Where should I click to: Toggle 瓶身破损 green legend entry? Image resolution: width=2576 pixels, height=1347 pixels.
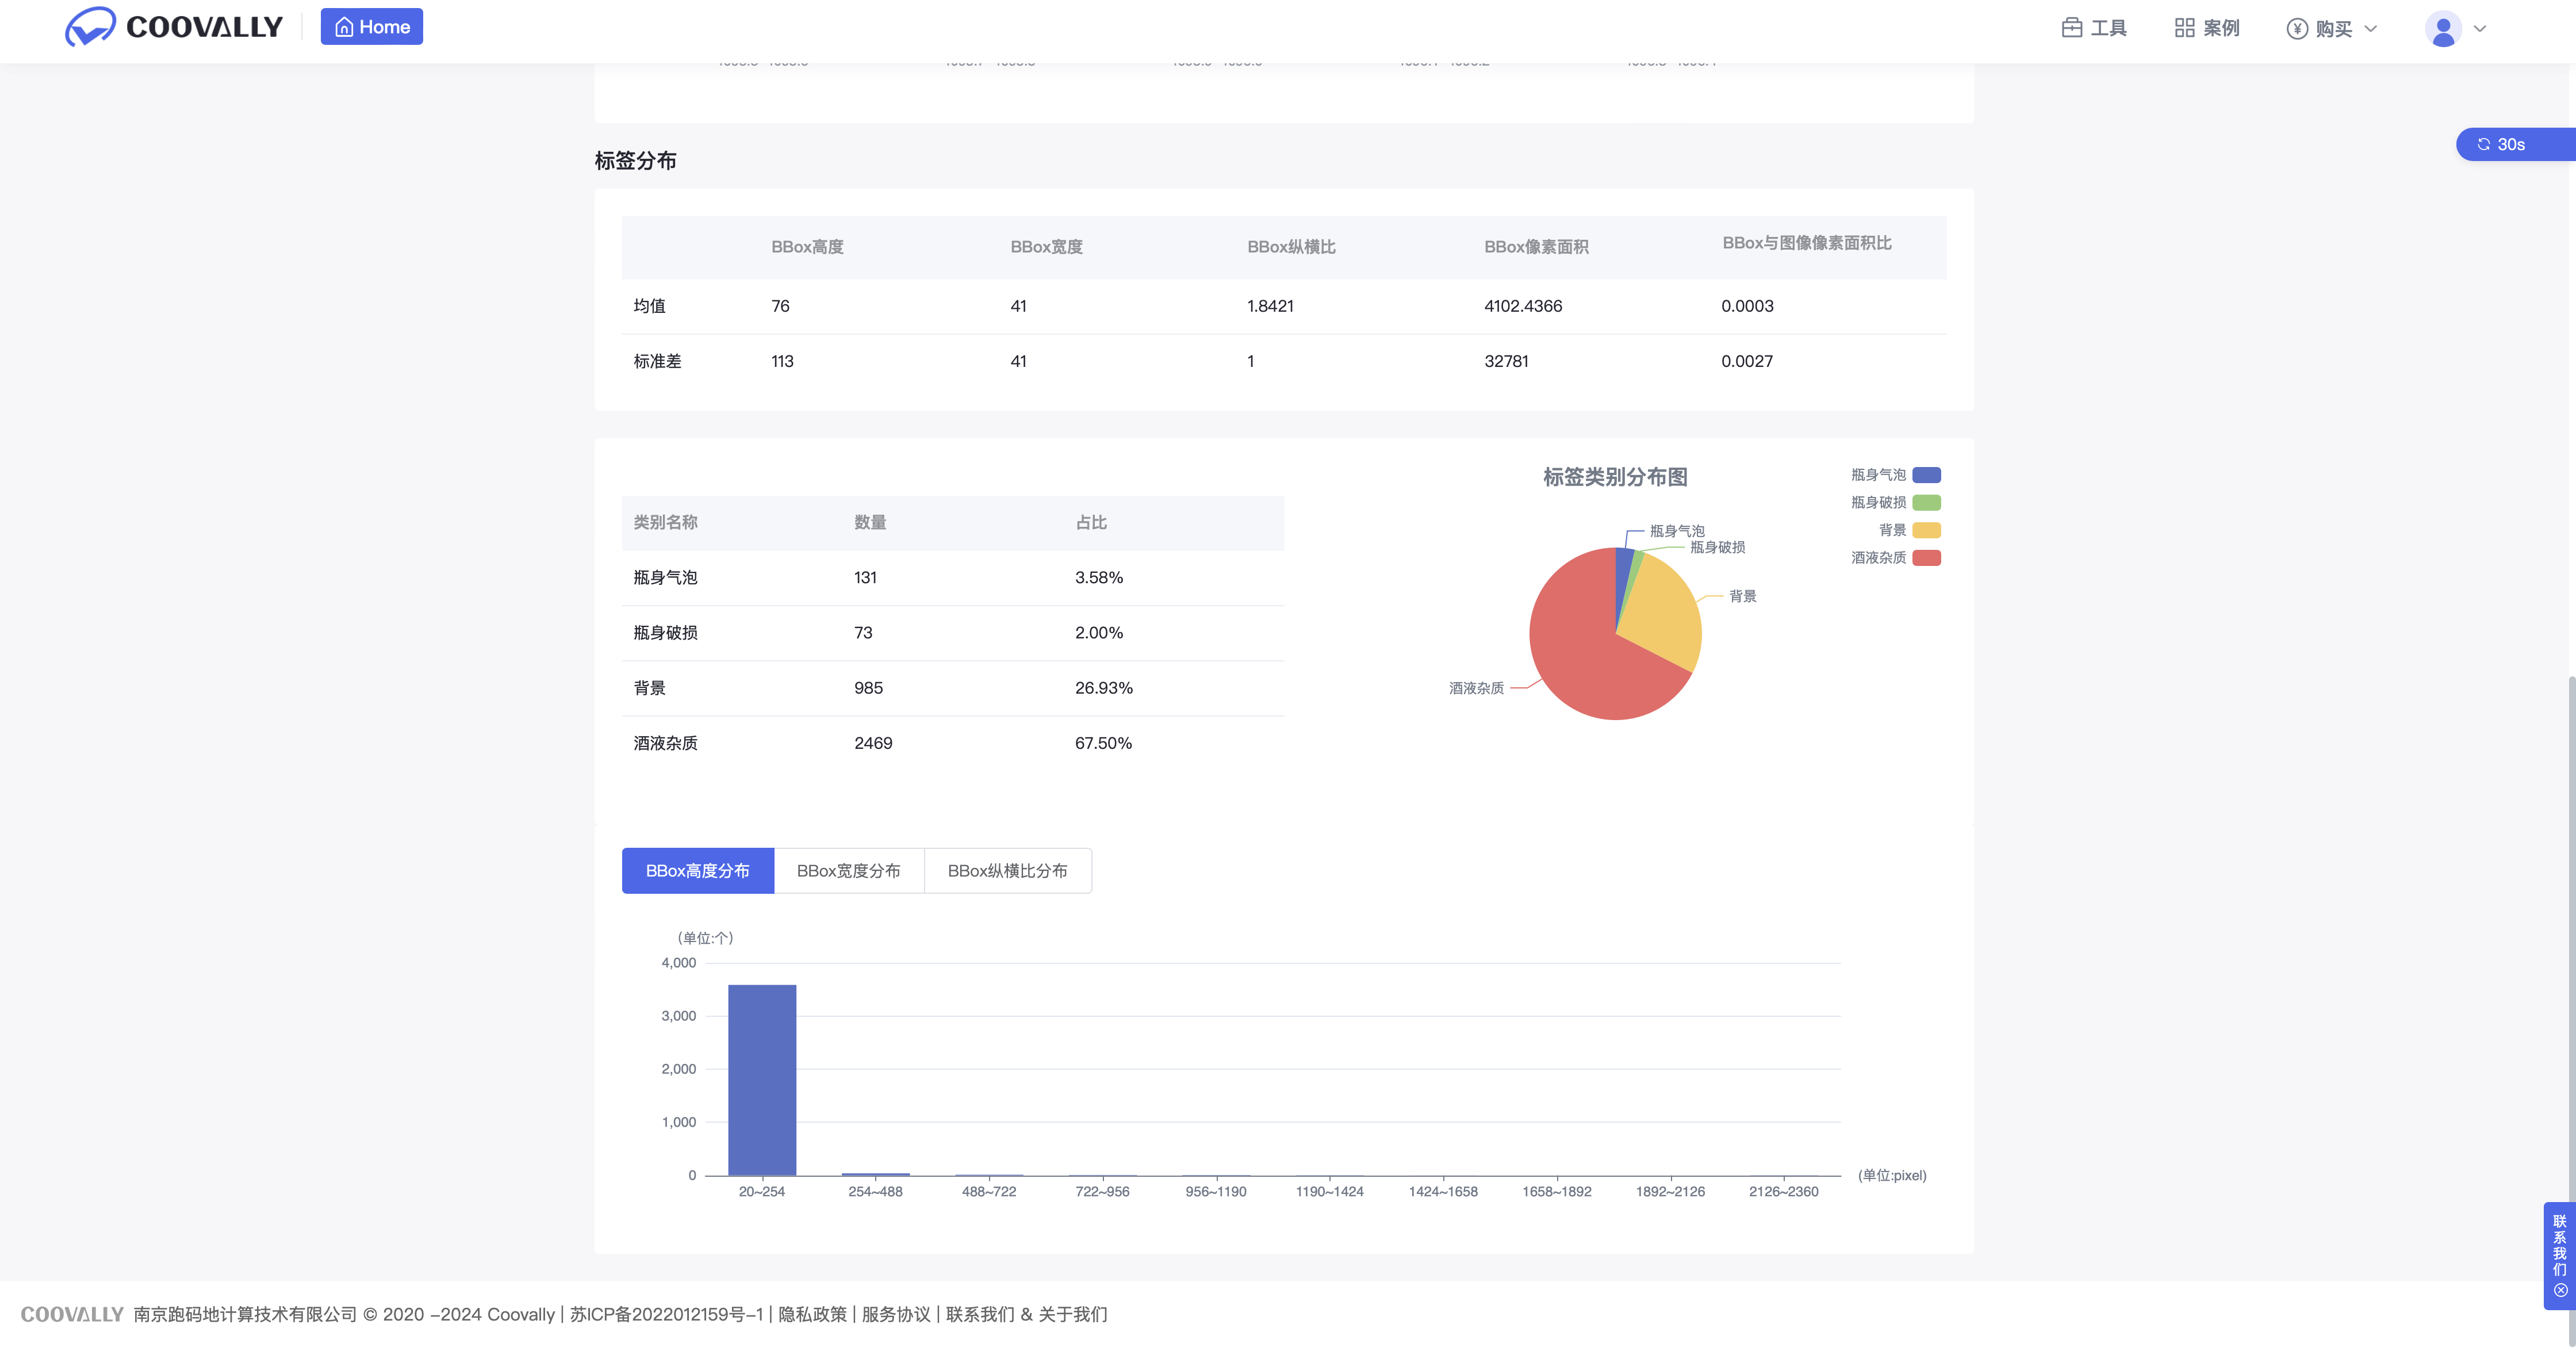point(1926,503)
